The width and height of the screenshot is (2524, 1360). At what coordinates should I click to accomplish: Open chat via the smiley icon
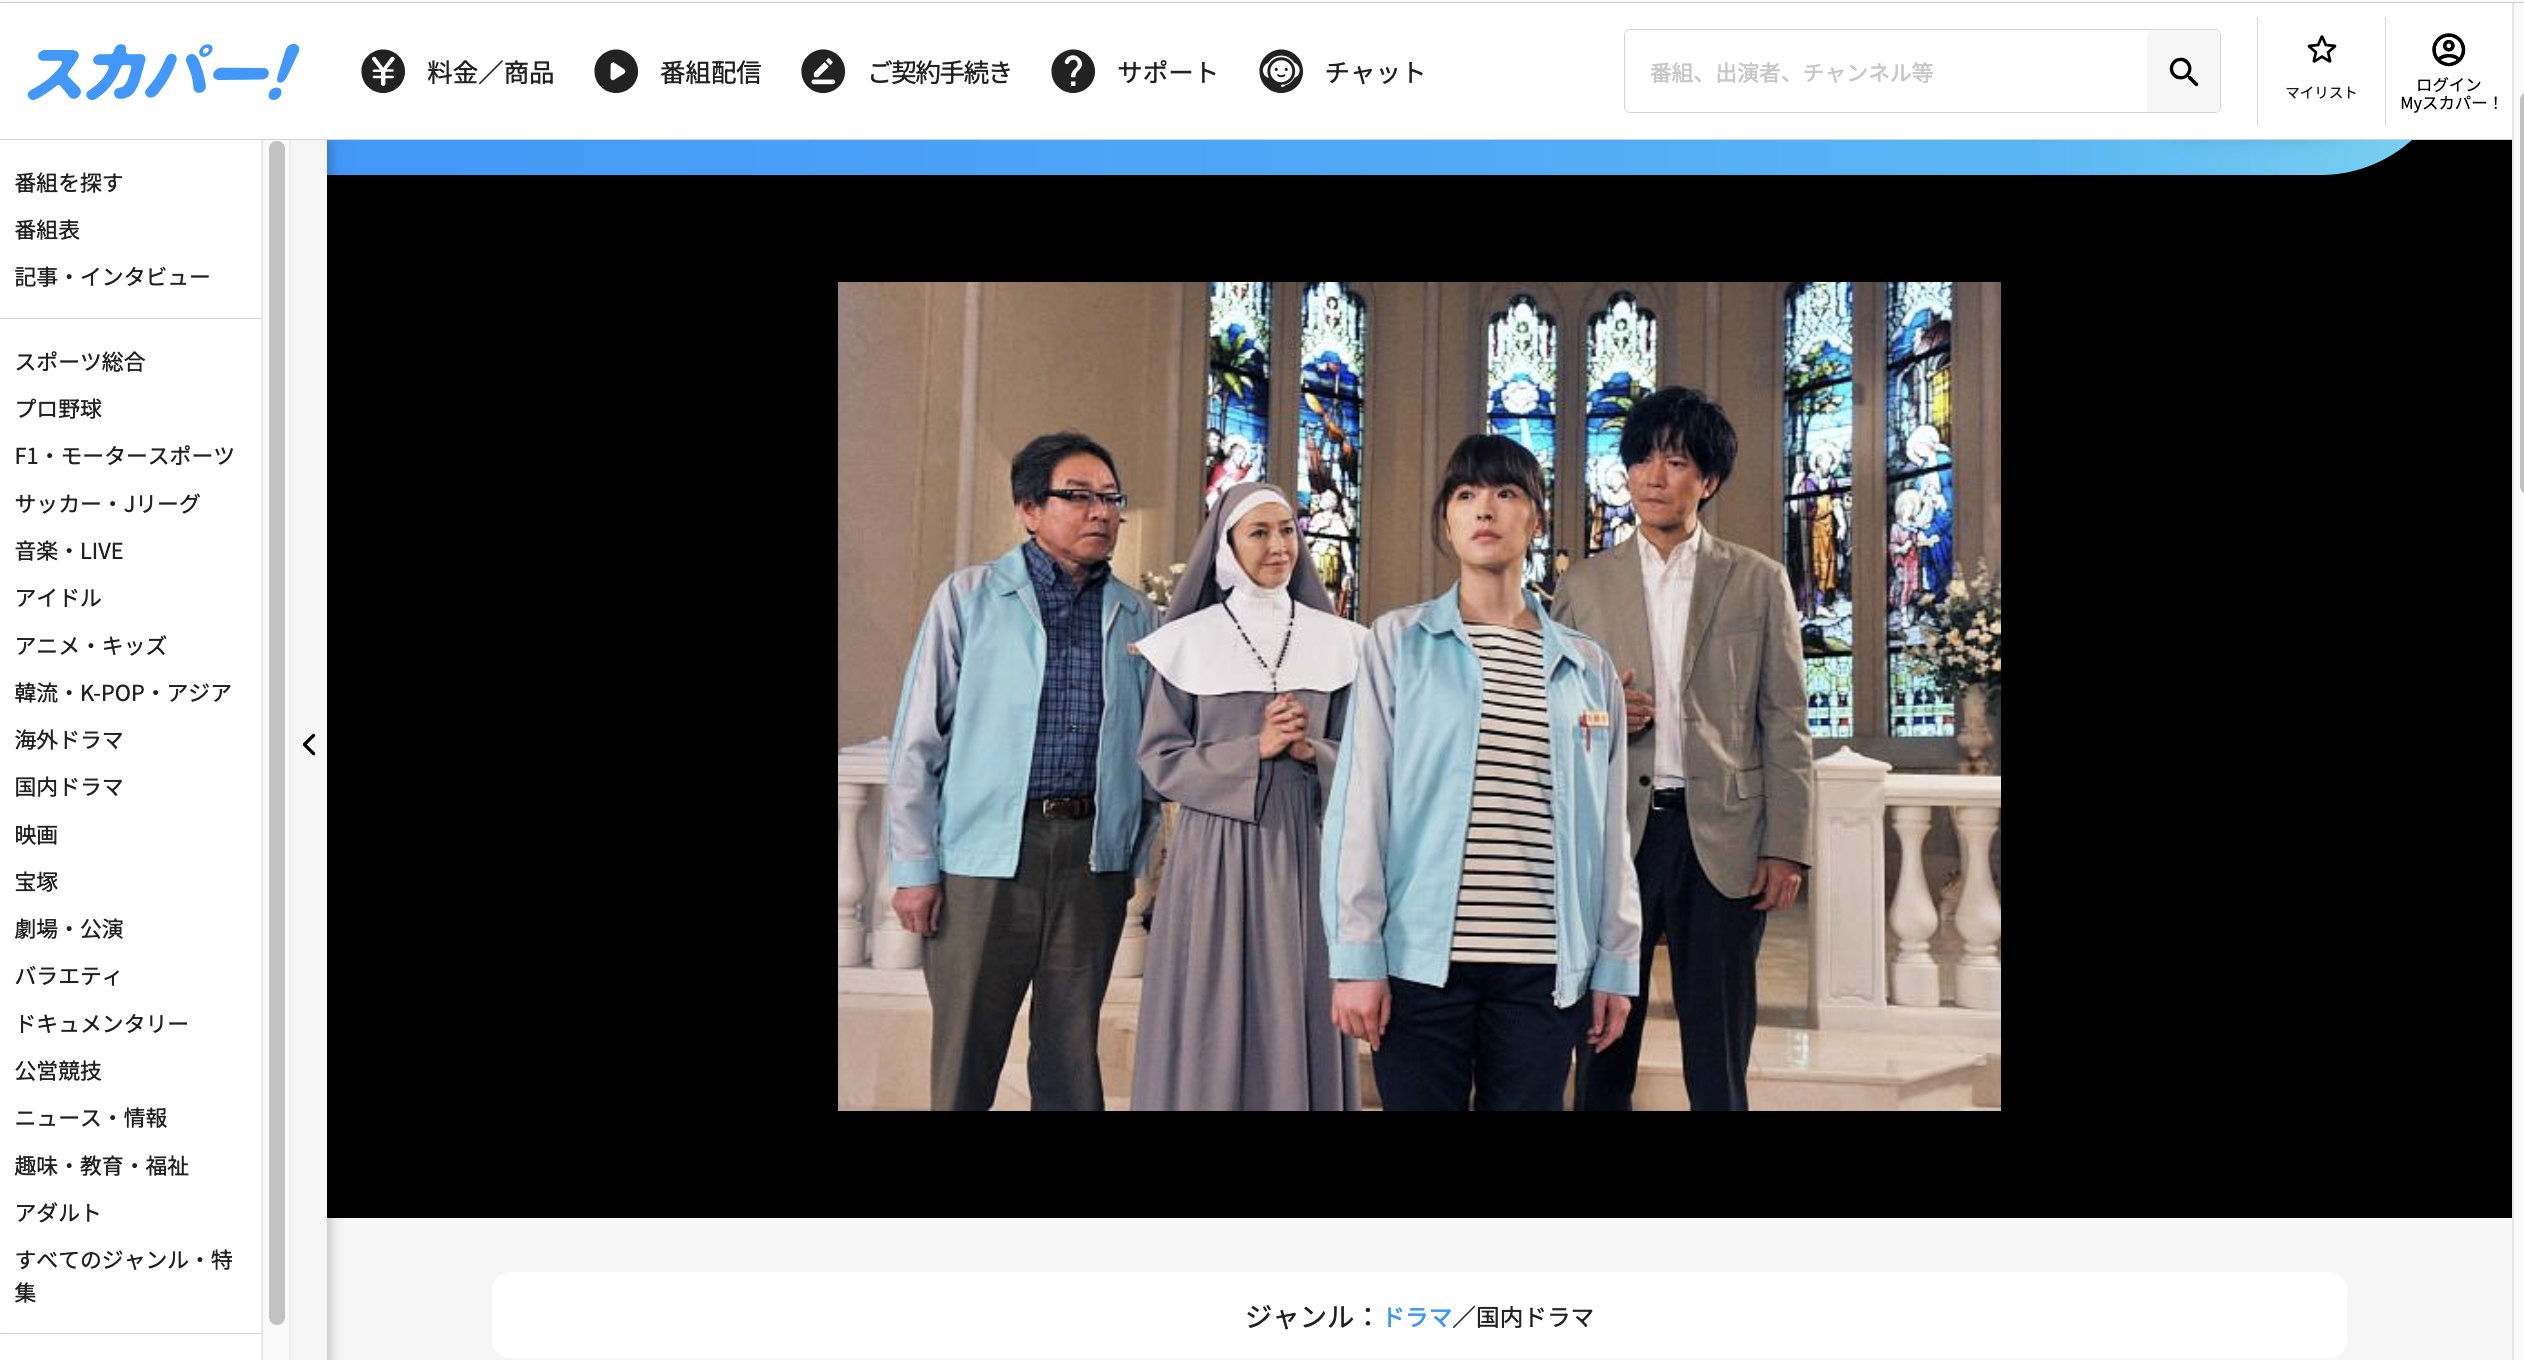[x=1281, y=72]
